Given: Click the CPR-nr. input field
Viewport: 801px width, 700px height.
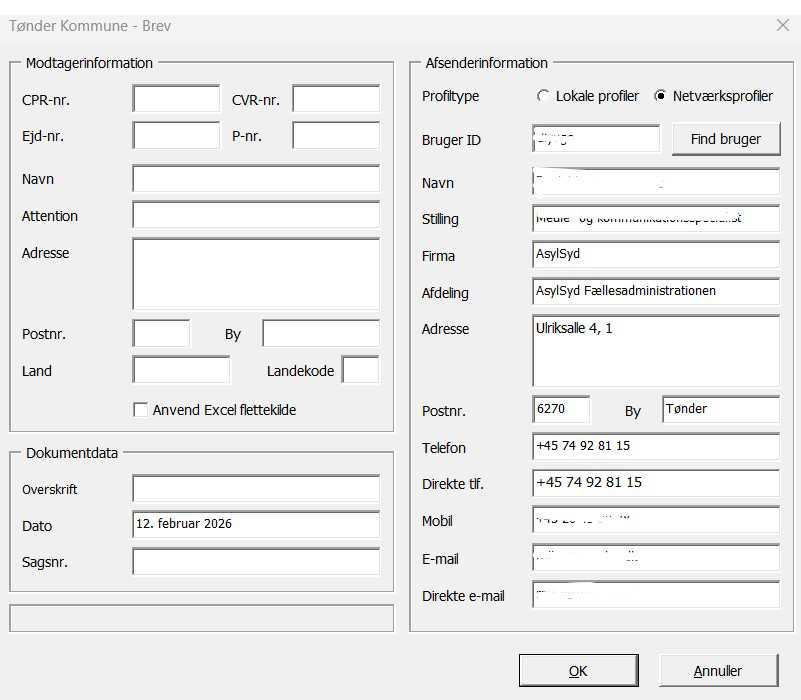Looking at the screenshot, I should (x=176, y=99).
